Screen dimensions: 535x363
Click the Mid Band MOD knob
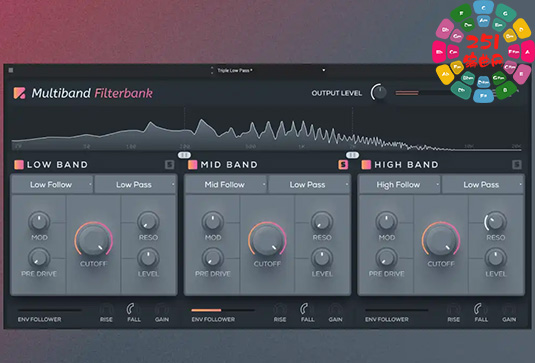[213, 221]
